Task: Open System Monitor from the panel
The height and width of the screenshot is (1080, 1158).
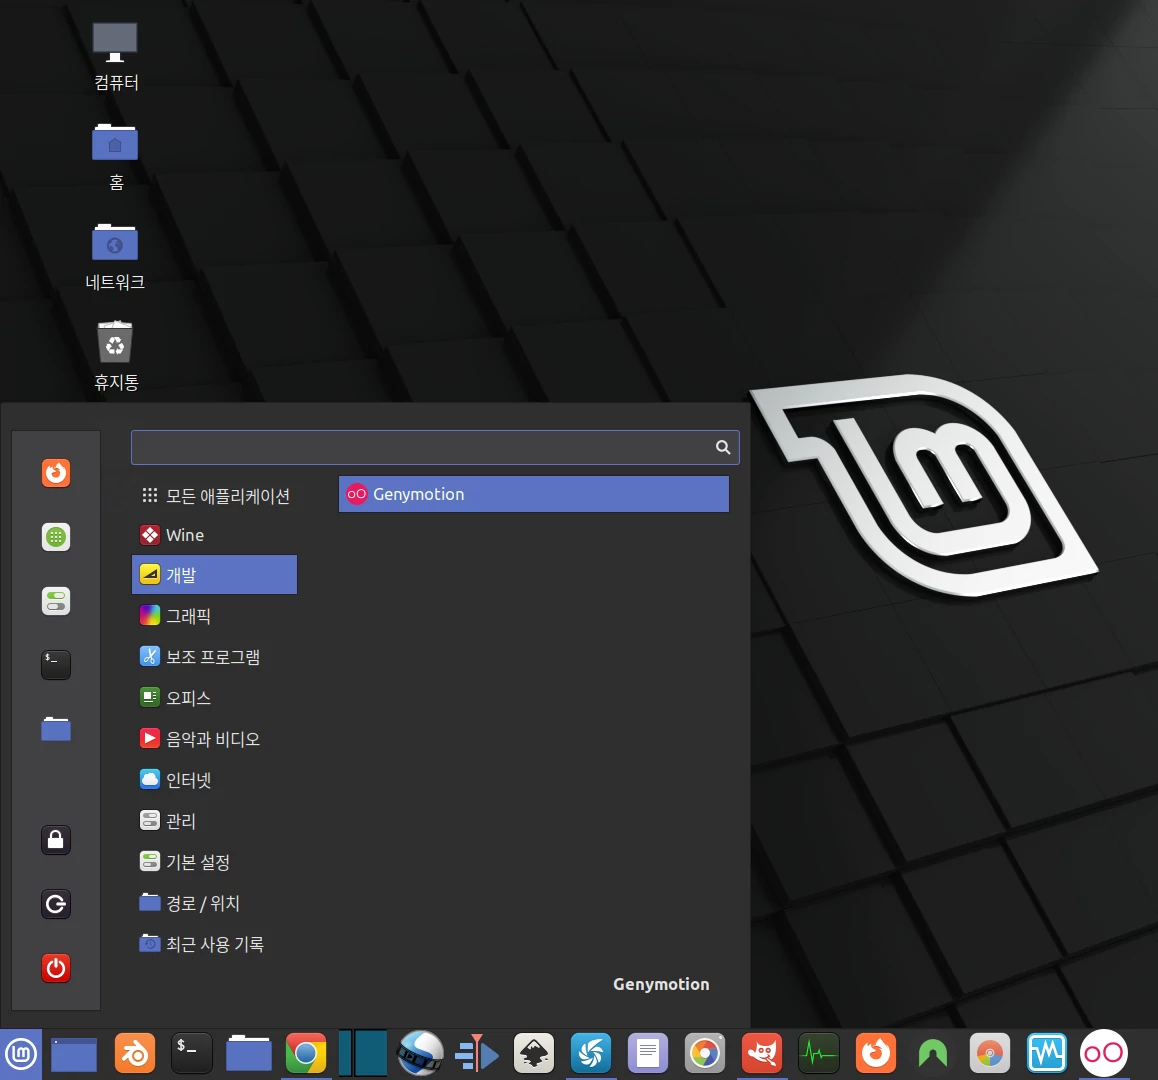Action: (819, 1054)
